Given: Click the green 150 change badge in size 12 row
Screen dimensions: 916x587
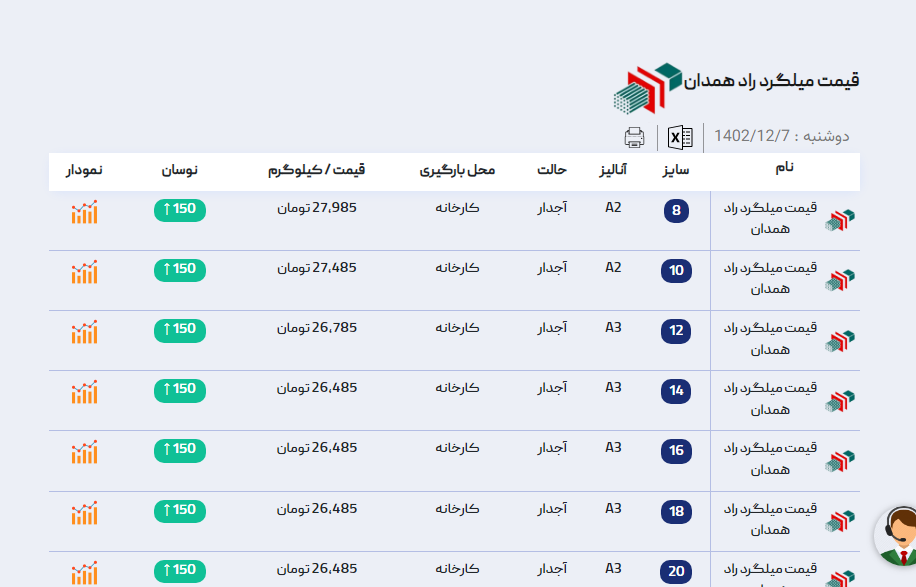Looking at the screenshot, I should (180, 330).
